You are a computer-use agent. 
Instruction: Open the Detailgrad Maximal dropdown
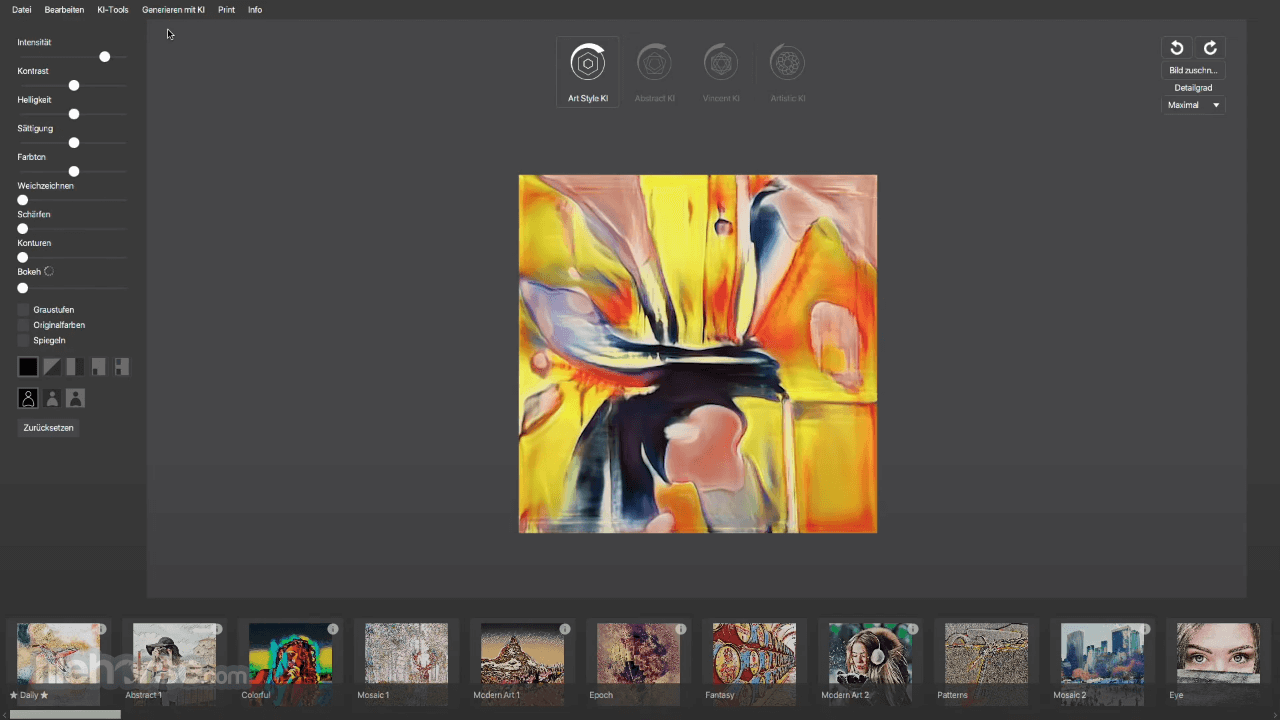1193,105
